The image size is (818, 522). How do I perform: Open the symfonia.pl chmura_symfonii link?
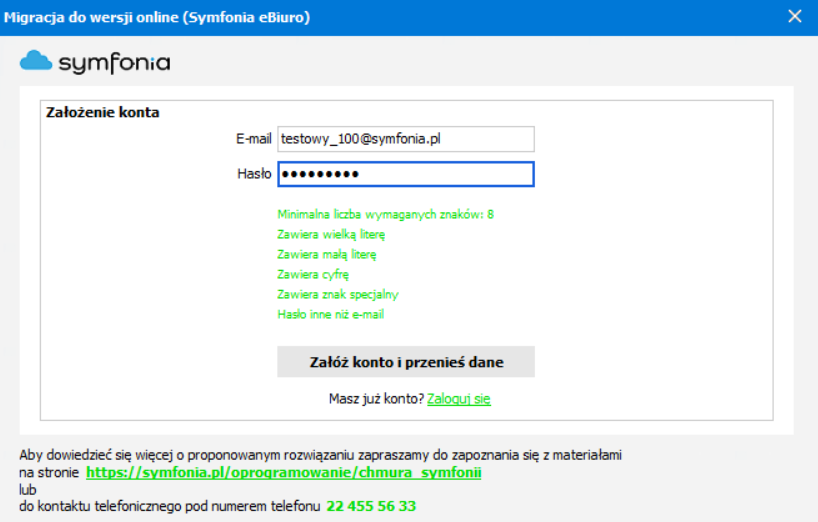[x=283, y=472]
